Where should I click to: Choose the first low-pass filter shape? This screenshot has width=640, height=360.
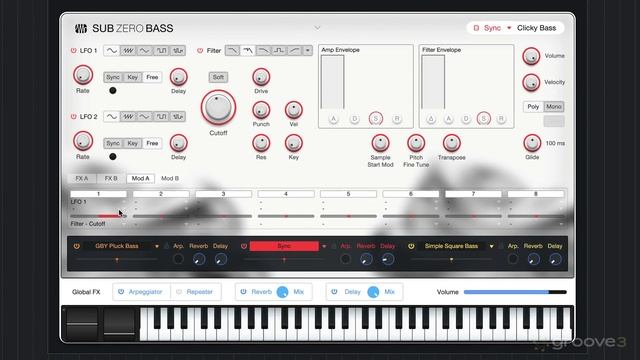[x=232, y=51]
